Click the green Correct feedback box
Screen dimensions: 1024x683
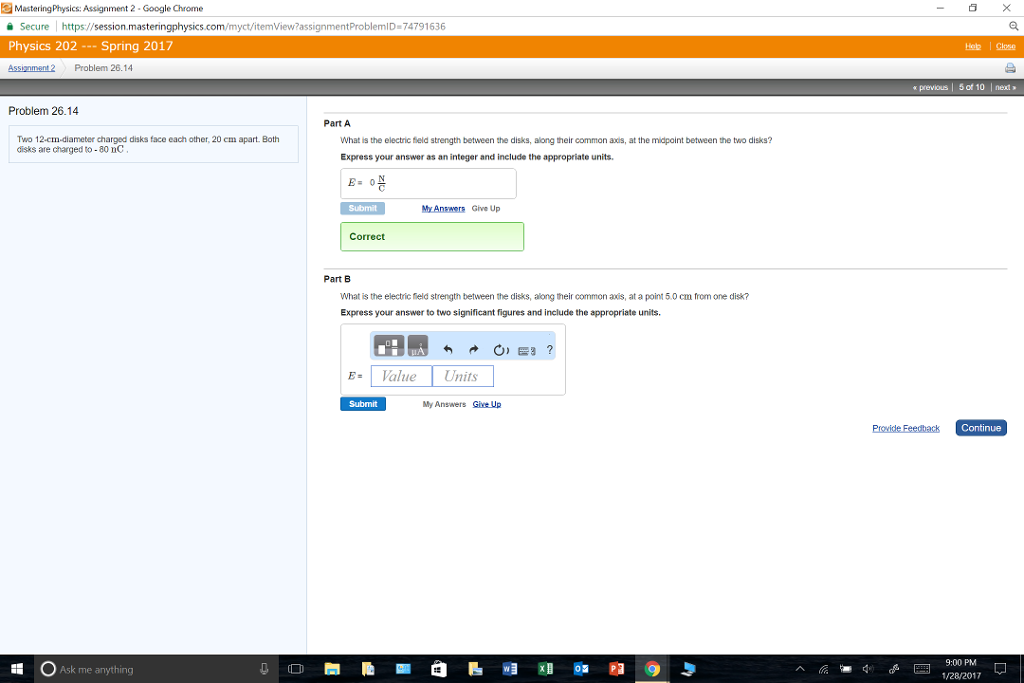point(432,236)
